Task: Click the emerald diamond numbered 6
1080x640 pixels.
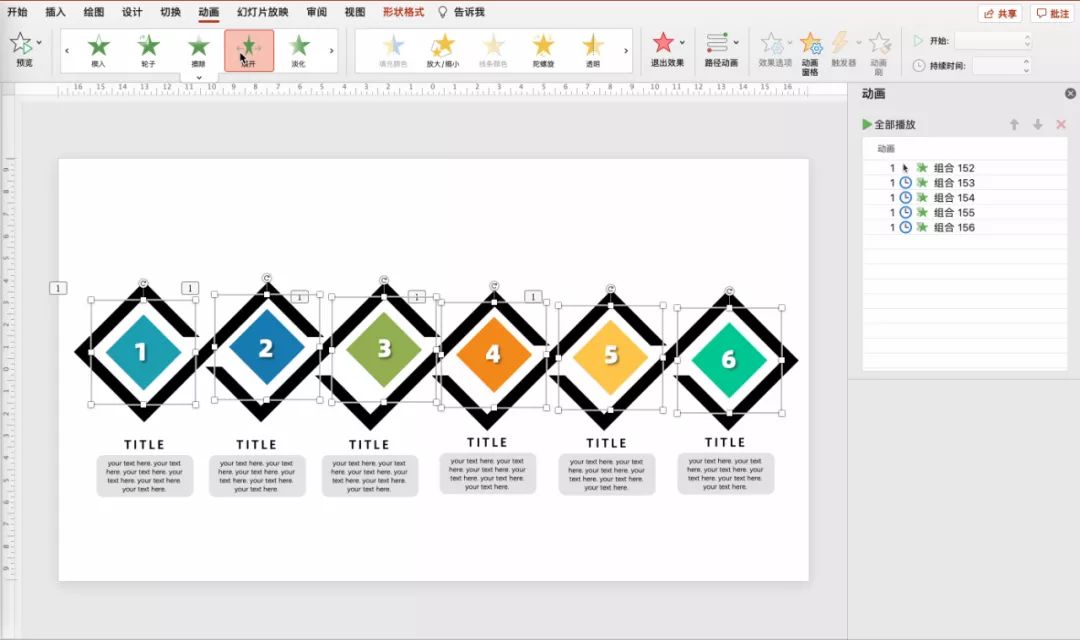Action: pos(729,360)
